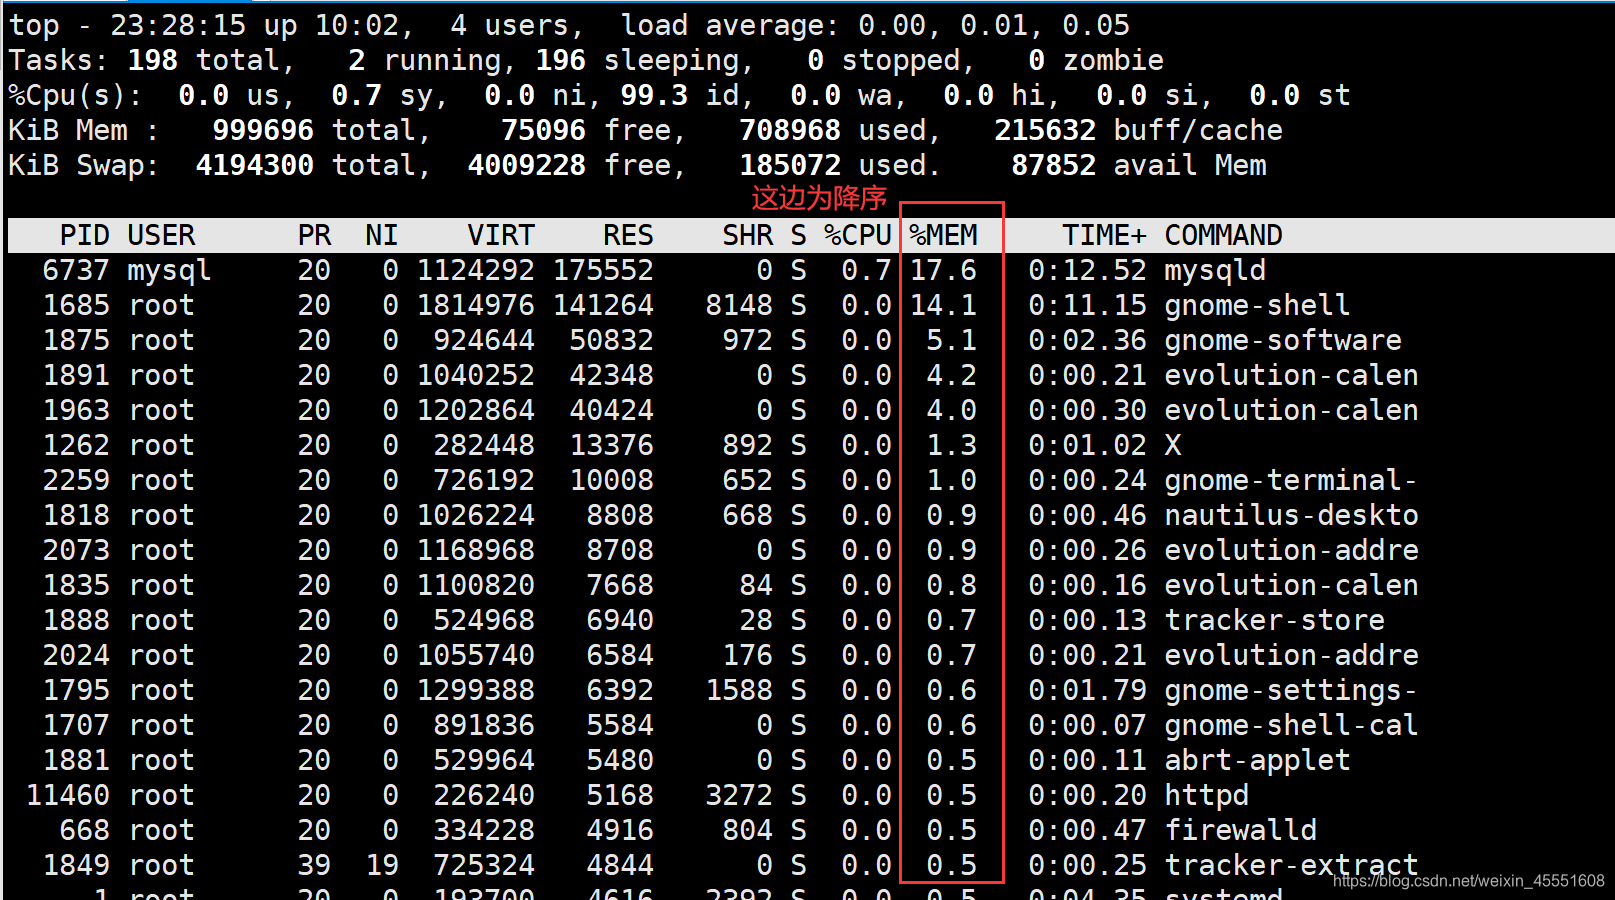Viewport: 1615px width, 900px height.
Task: Select the X server process command
Action: [1173, 445]
